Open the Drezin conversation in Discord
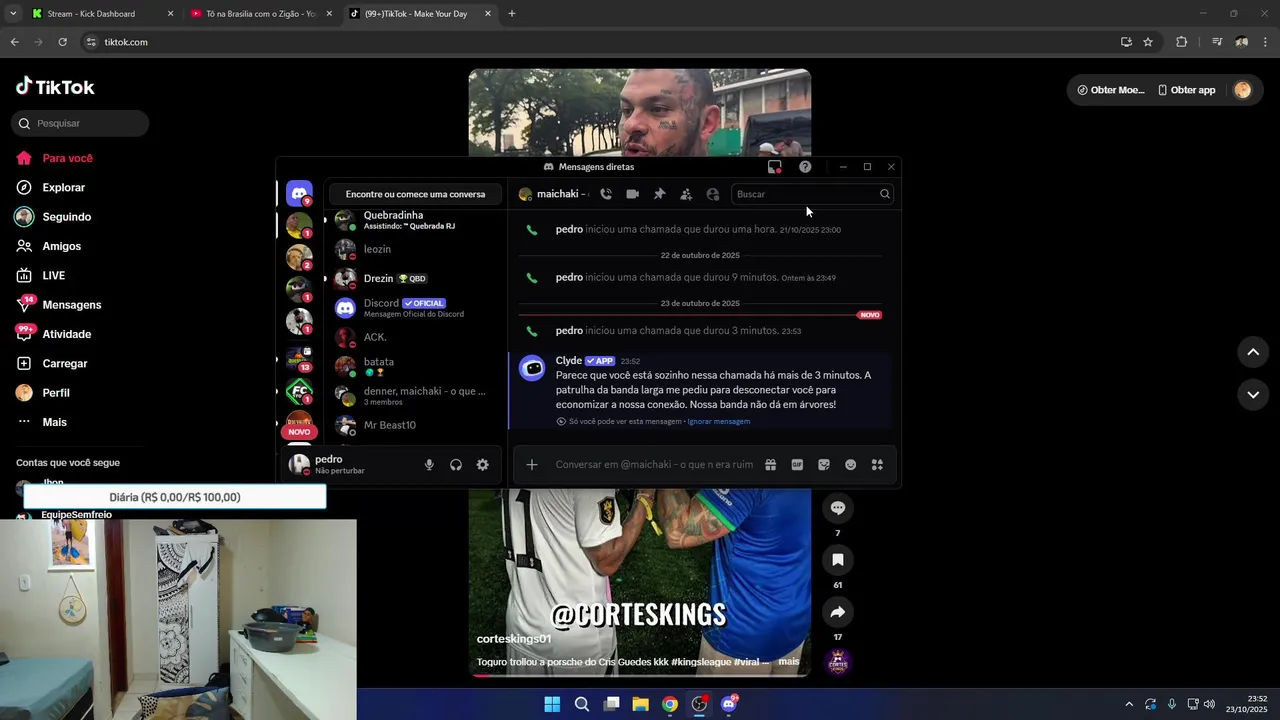Image resolution: width=1280 pixels, height=720 pixels. (415, 278)
